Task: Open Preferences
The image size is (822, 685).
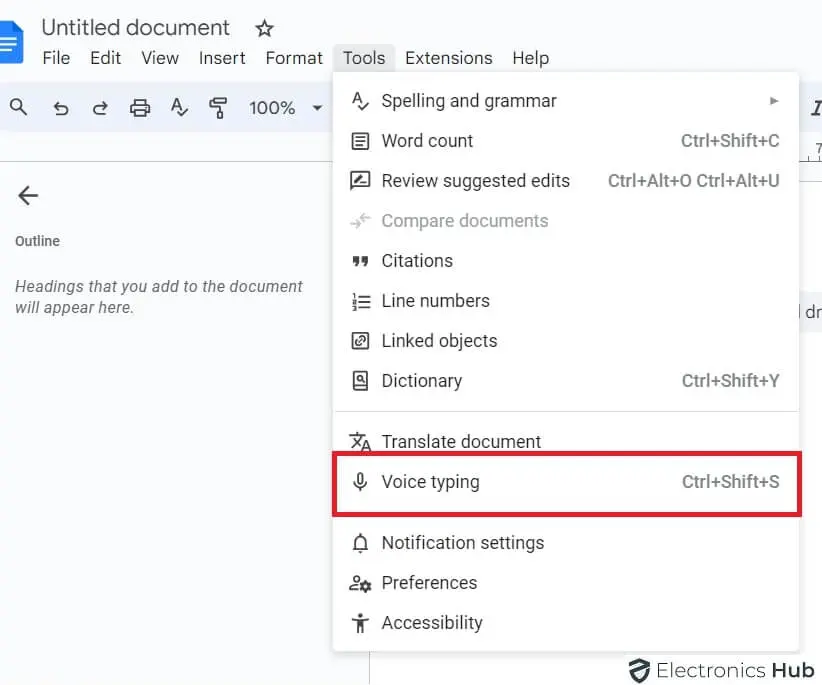Action: [566, 583]
